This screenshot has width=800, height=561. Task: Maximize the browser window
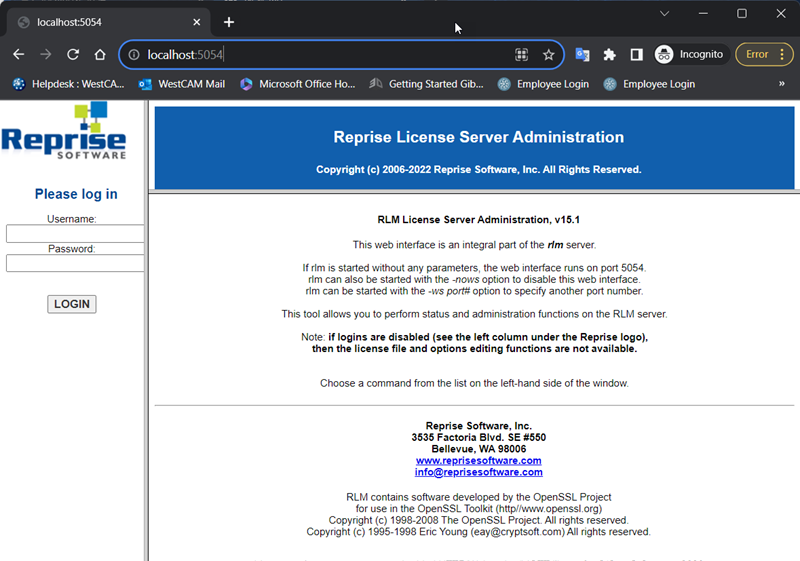coord(742,14)
